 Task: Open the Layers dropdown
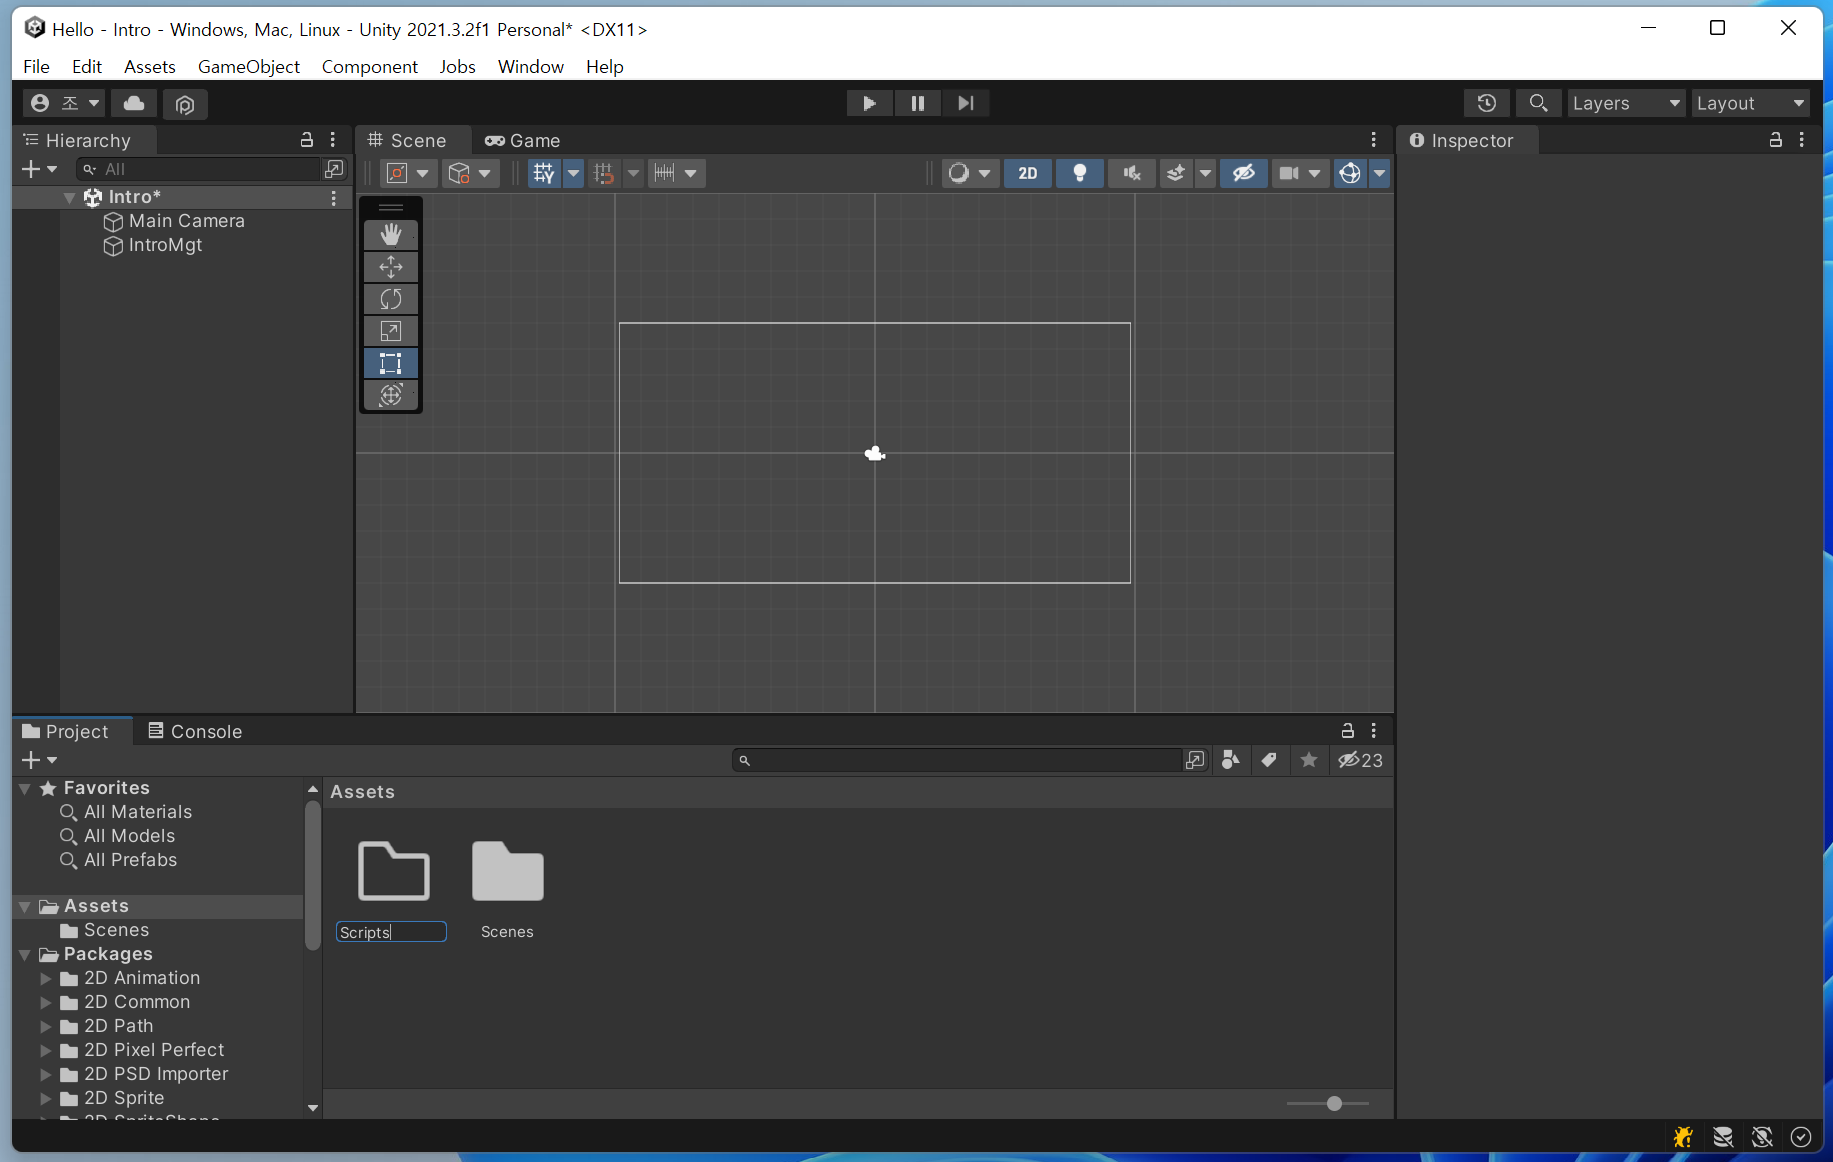pyautogui.click(x=1626, y=103)
